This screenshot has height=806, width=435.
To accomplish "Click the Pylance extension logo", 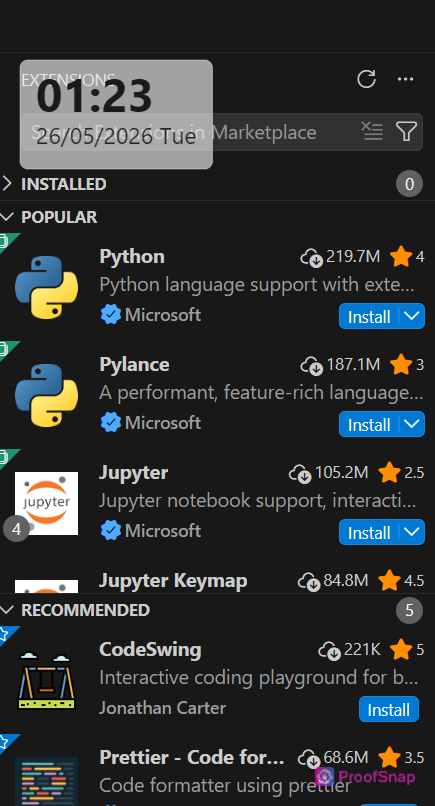I will 46,395.
